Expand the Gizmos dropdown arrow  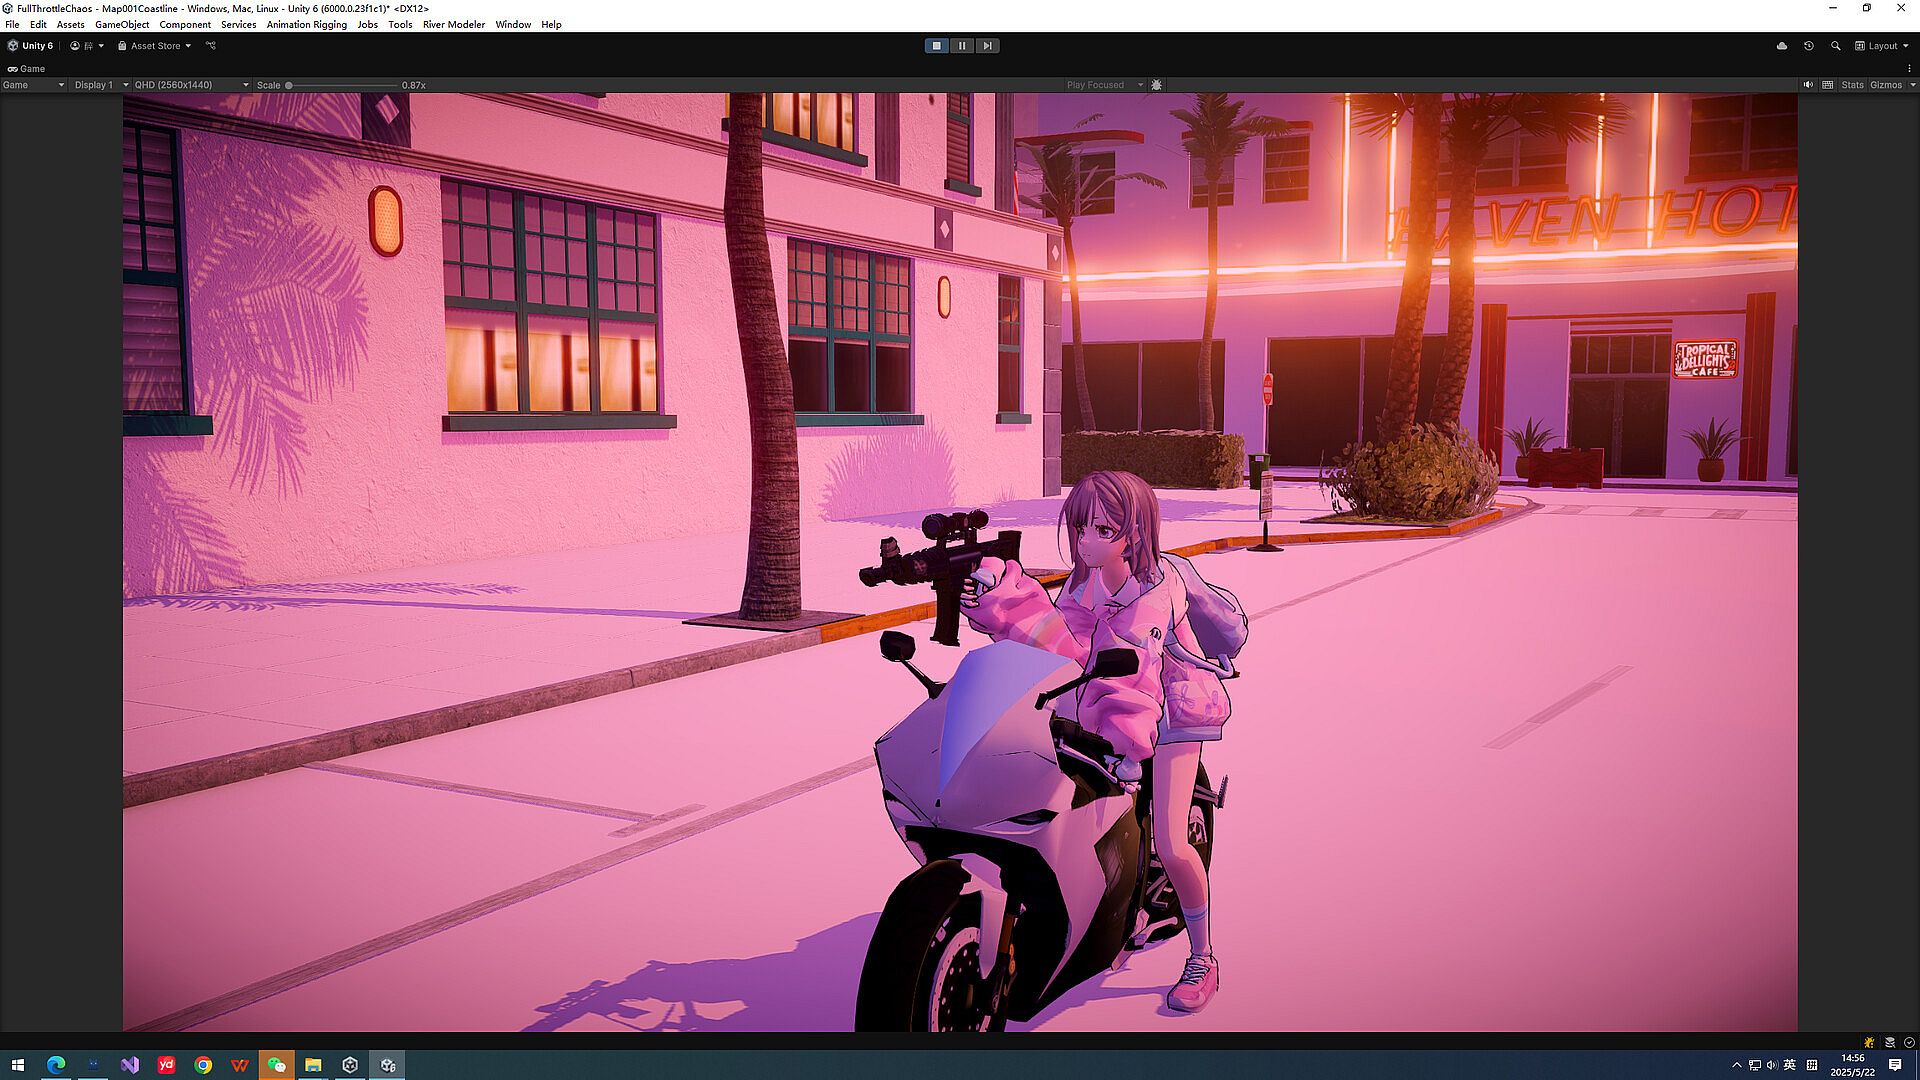point(1912,85)
